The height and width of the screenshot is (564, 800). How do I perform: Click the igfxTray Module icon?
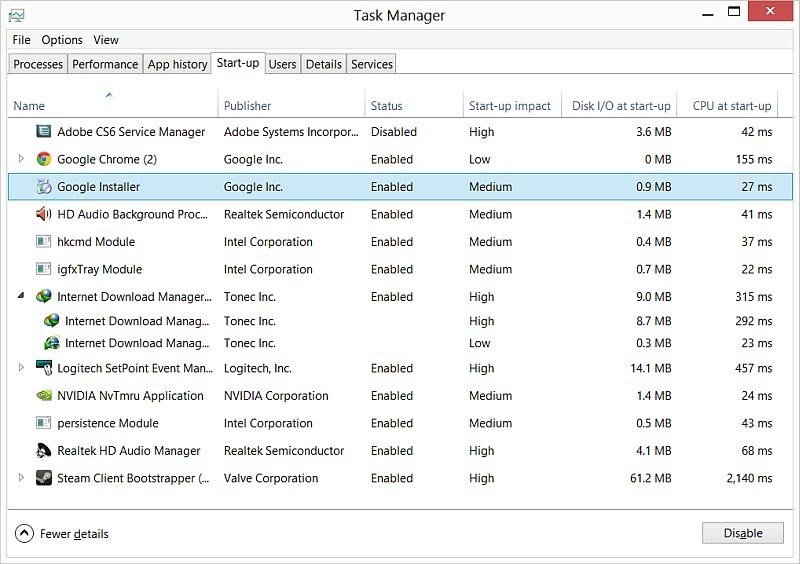click(x=44, y=269)
